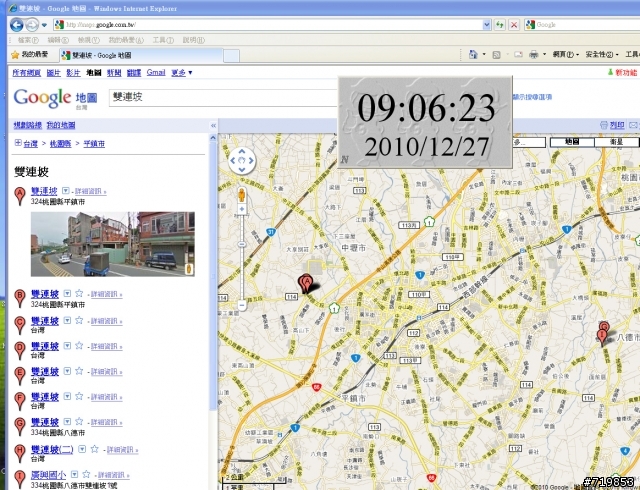Screen dimensions: 640x490
Task: Open the Street View thumbnail of result A
Action: point(113,244)
